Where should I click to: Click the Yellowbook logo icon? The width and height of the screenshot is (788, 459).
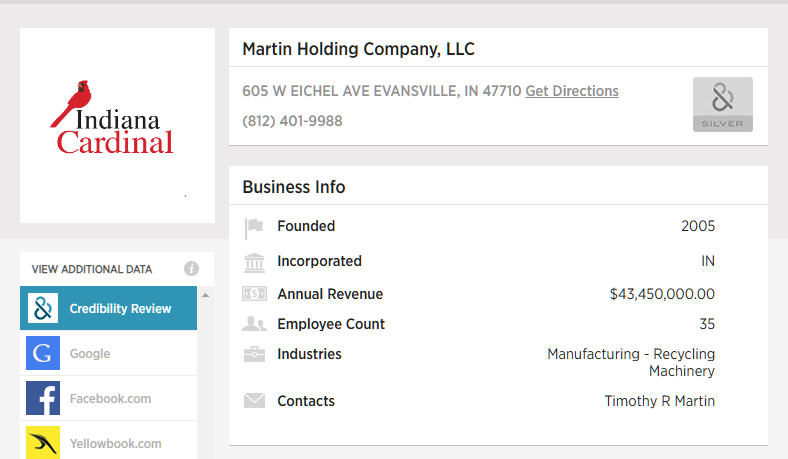tap(43, 443)
